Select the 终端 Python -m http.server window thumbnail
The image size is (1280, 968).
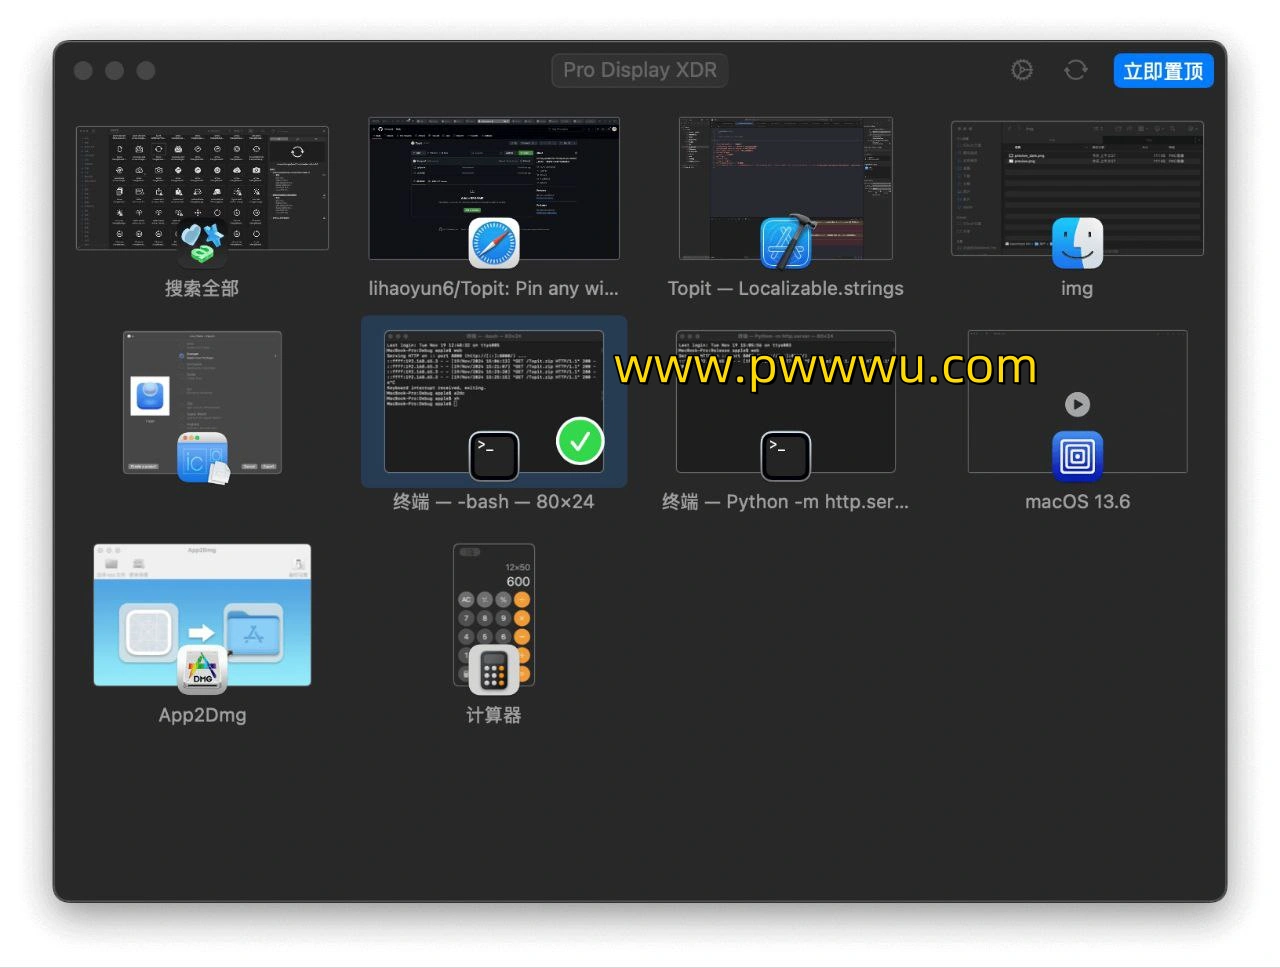[786, 401]
